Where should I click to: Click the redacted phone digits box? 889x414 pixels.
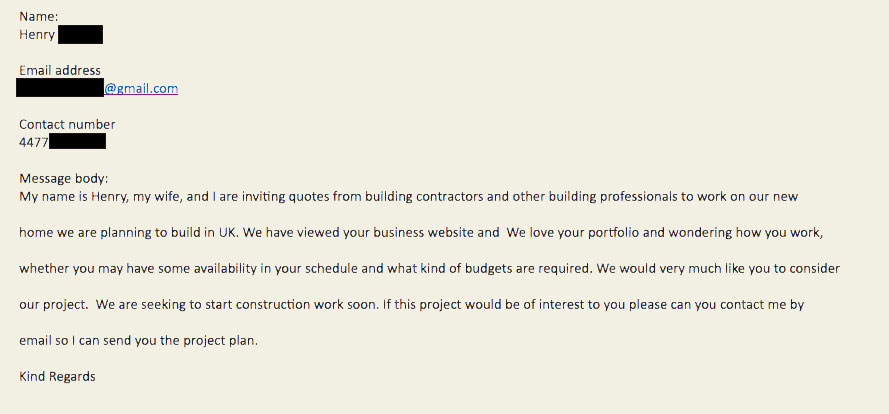point(78,141)
